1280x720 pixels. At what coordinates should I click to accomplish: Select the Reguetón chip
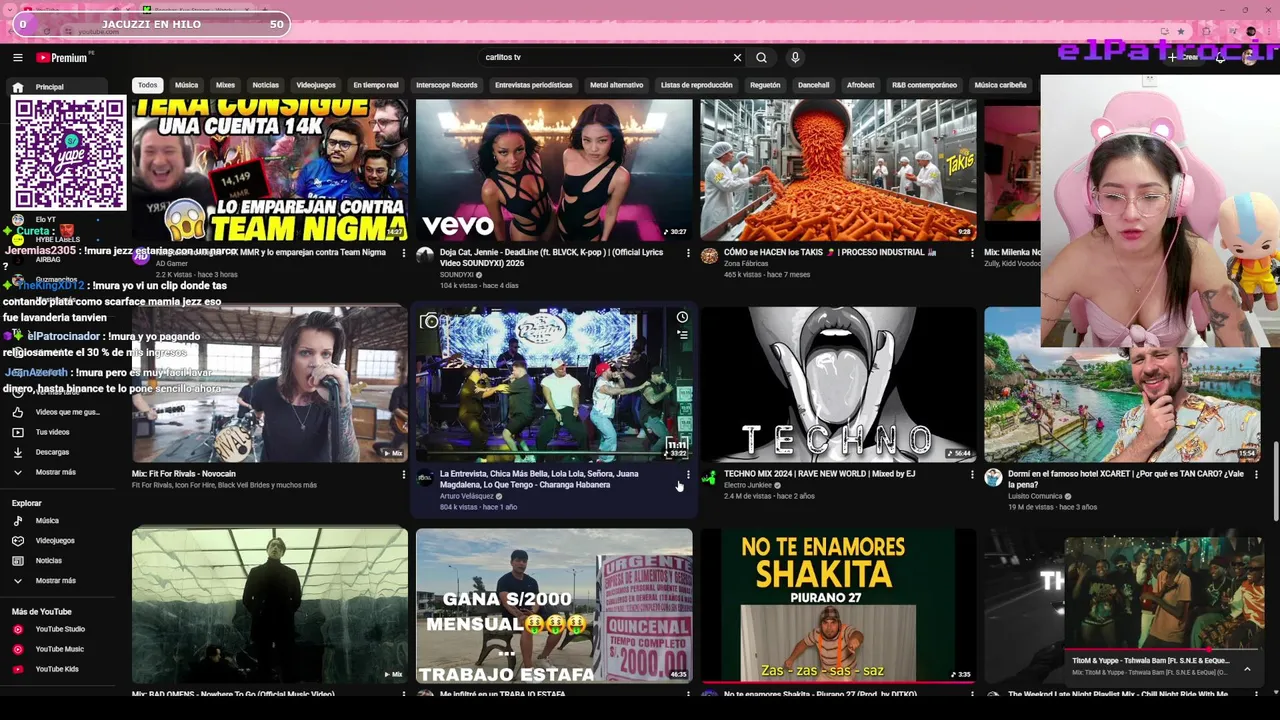(x=765, y=85)
